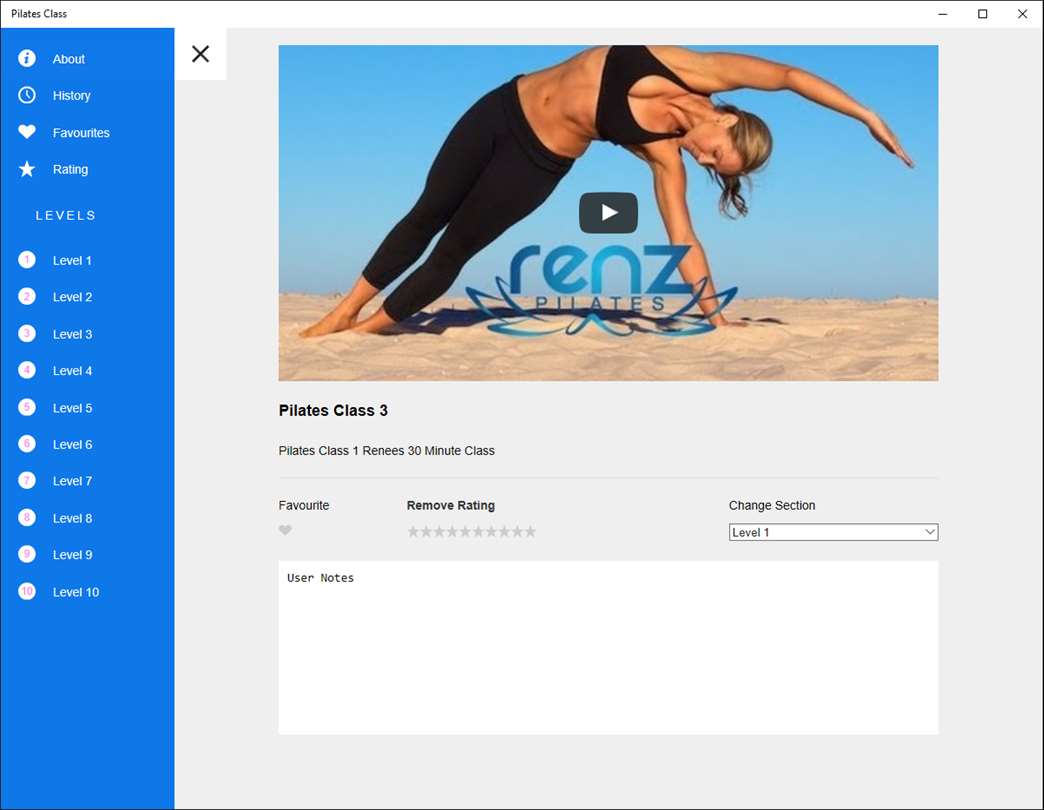The width and height of the screenshot is (1044, 810).
Task: Click the Level 3 number badge
Action: 27,333
